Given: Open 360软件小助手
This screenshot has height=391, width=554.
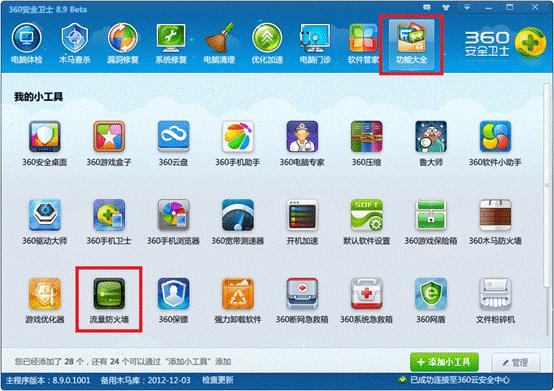Looking at the screenshot, I should pos(495,143).
